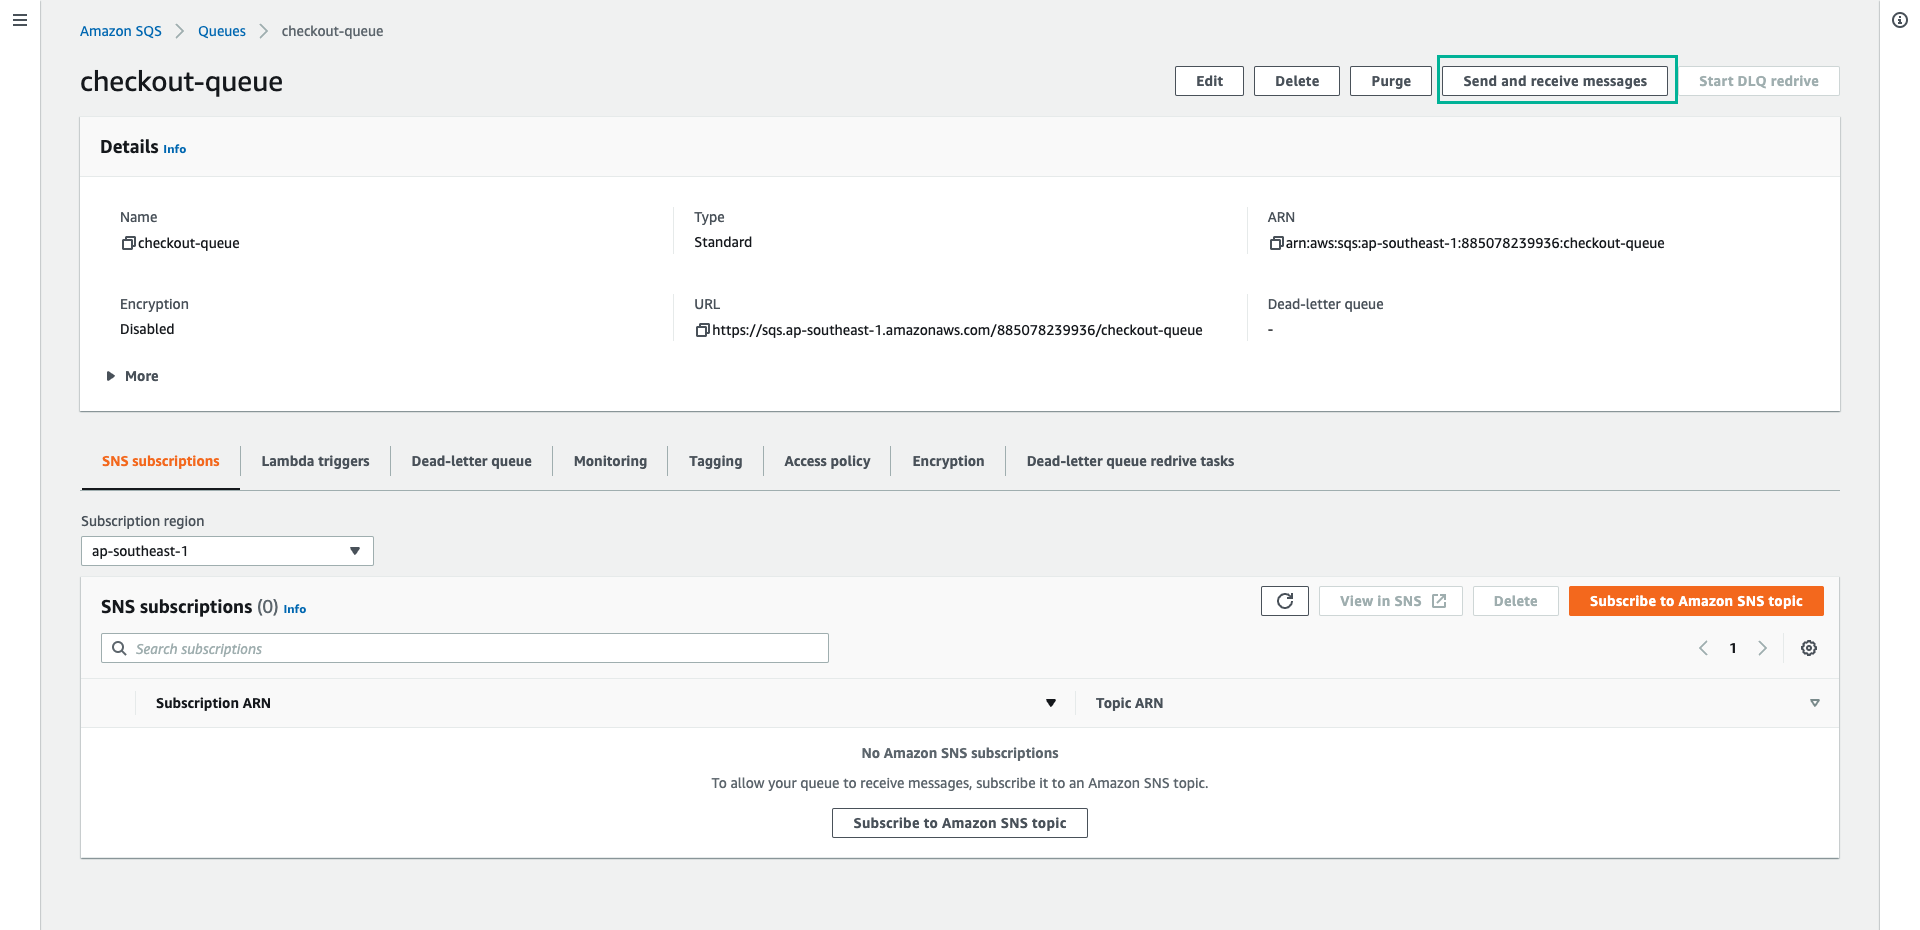Focus the Search subscriptions field

click(x=465, y=648)
